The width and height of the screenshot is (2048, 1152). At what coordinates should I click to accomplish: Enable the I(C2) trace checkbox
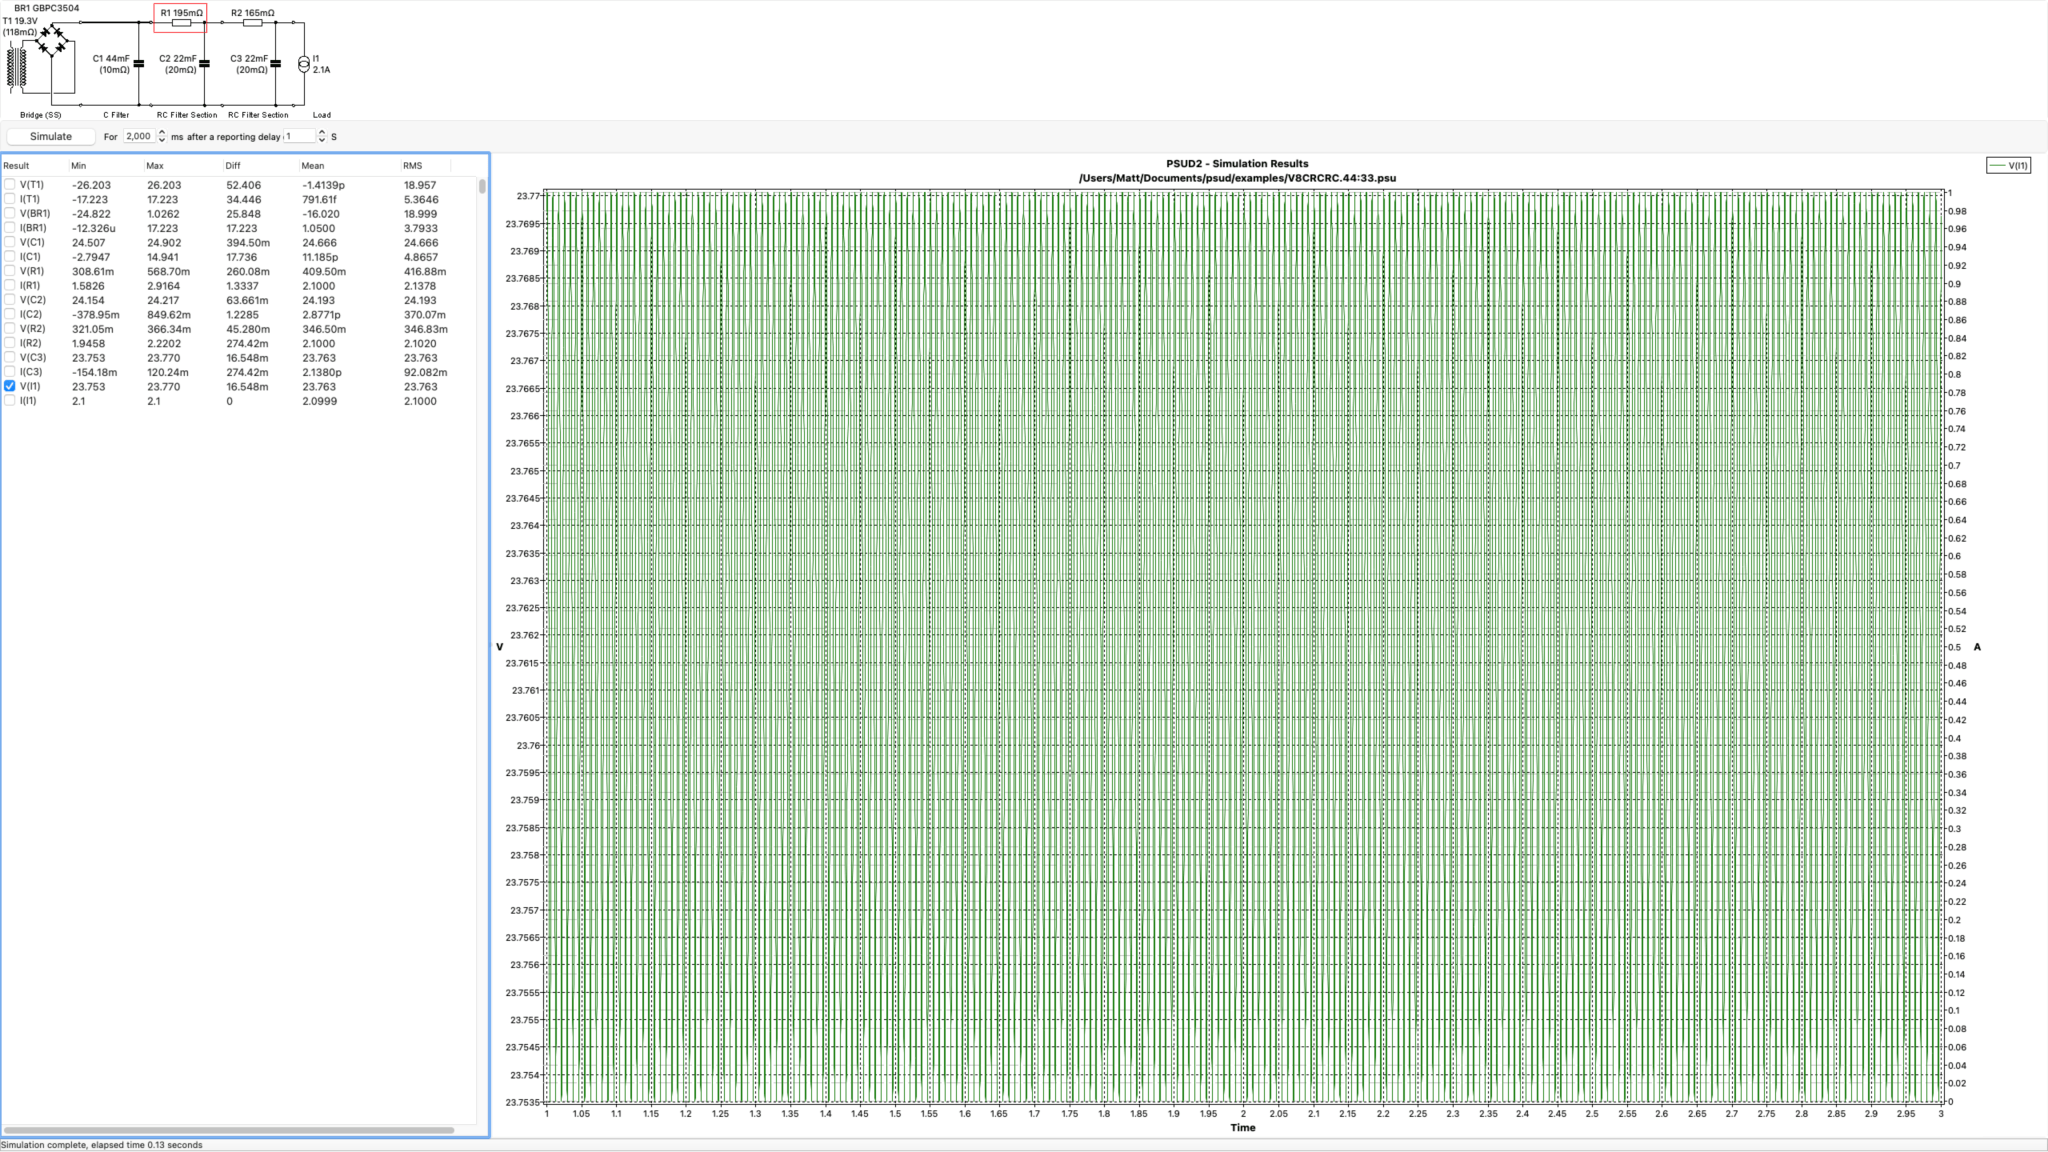[10, 314]
